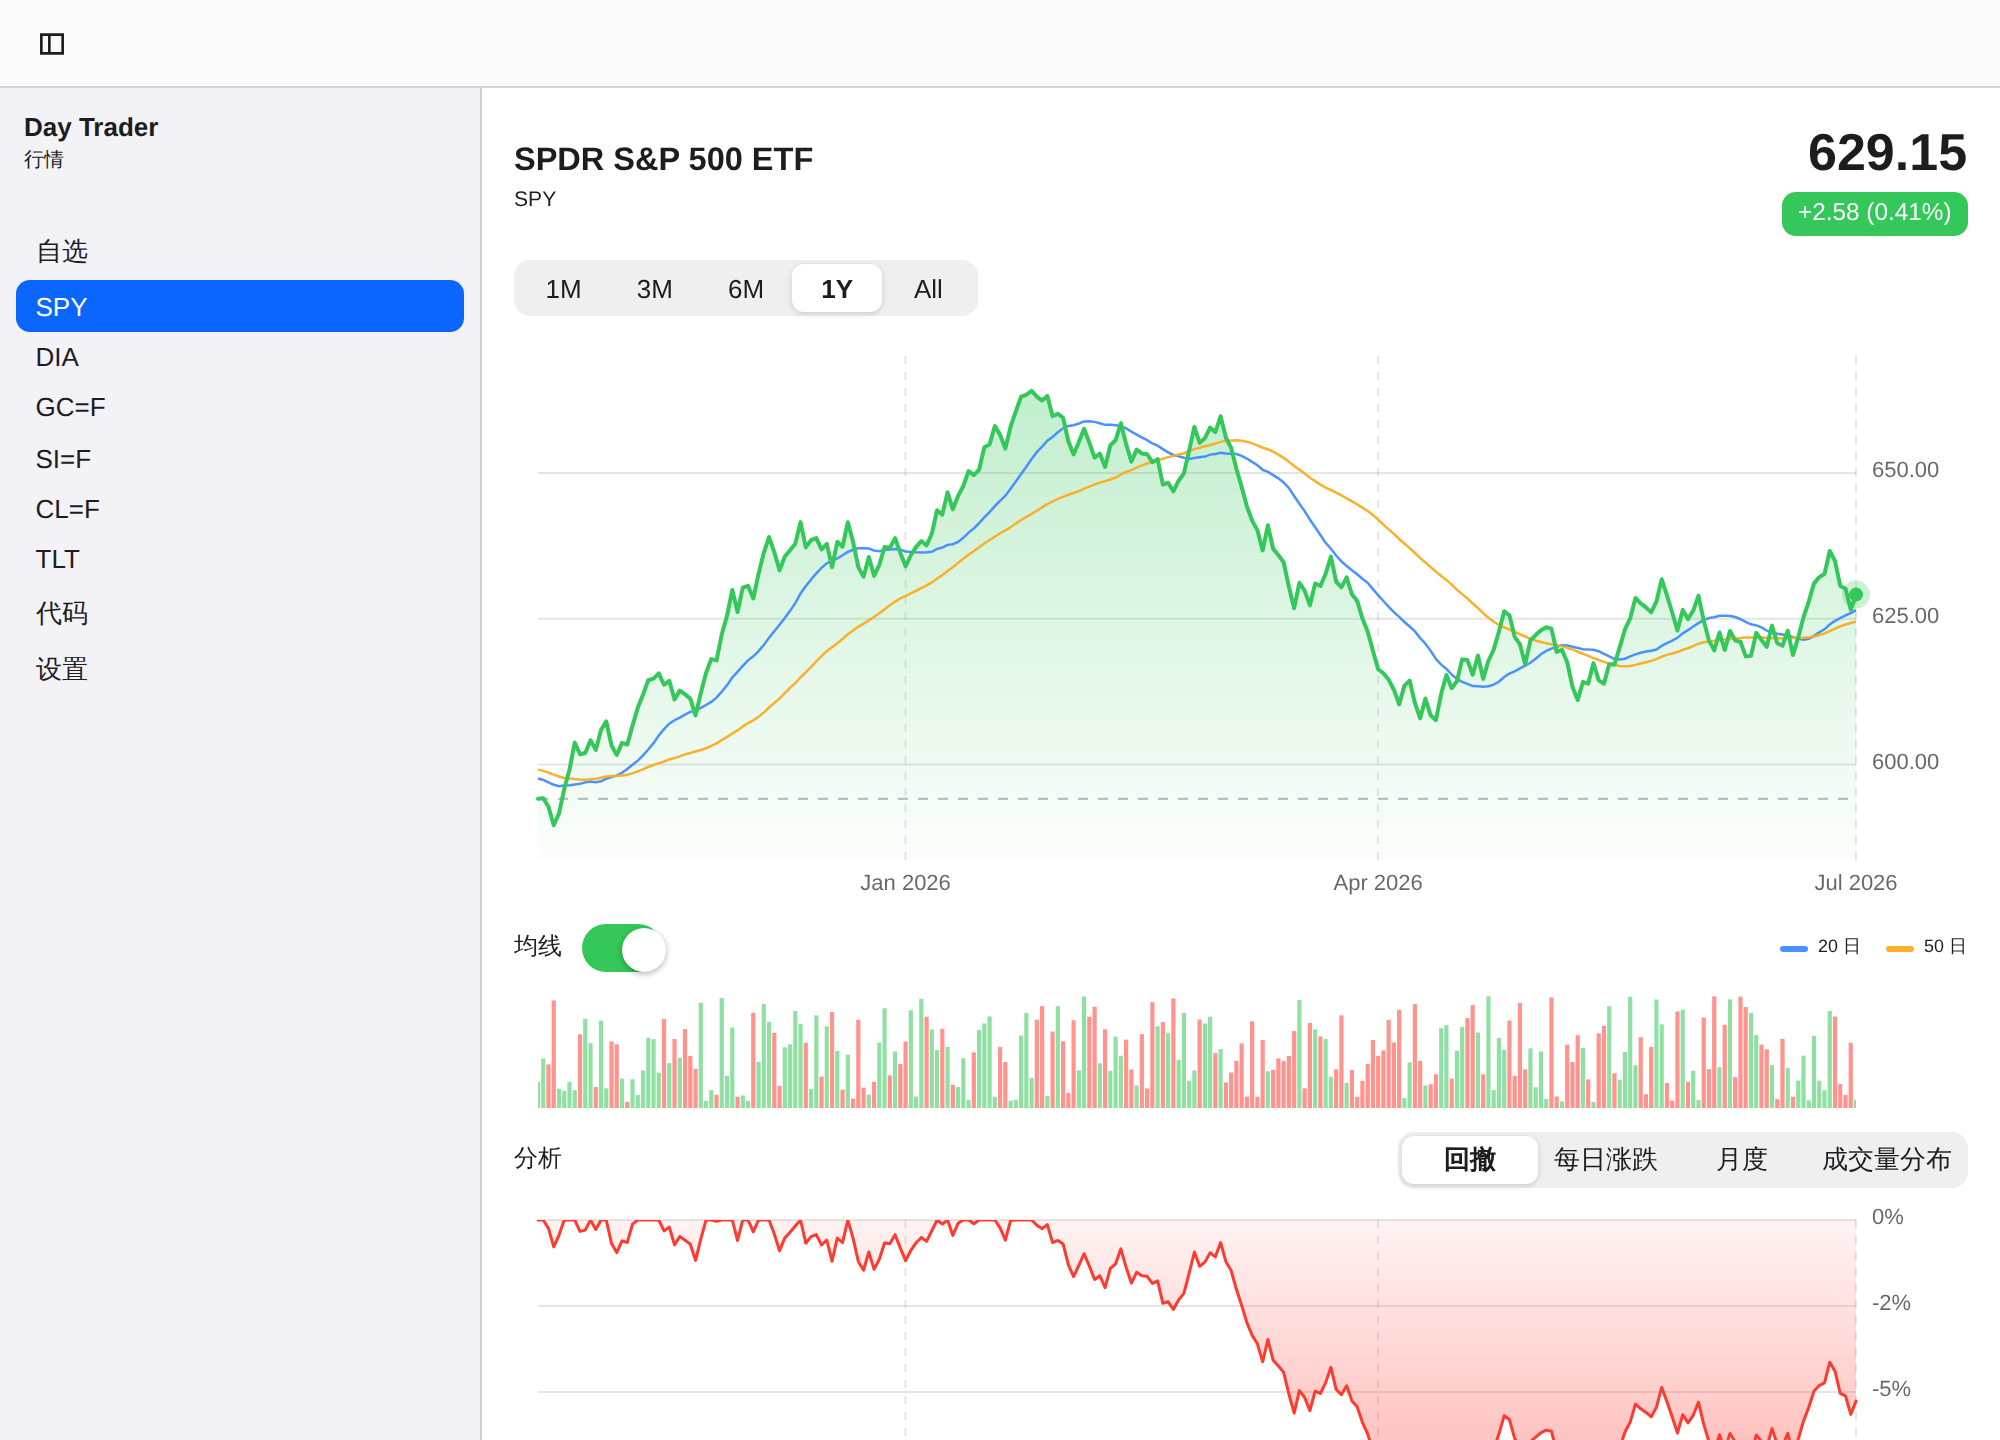
Task: Select TLT in the watchlist
Action: (240, 559)
